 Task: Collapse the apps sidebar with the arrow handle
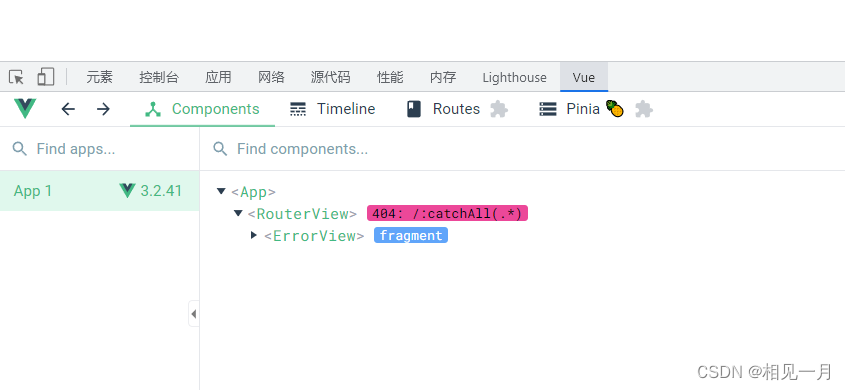(x=193, y=314)
